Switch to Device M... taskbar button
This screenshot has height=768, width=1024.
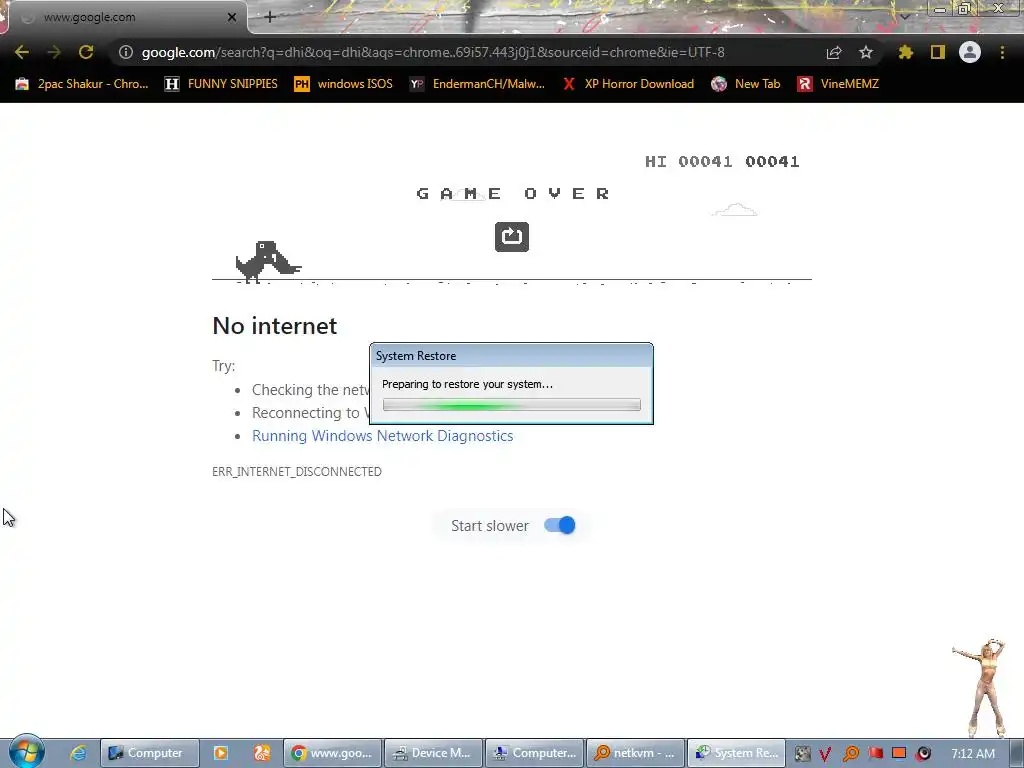point(433,753)
